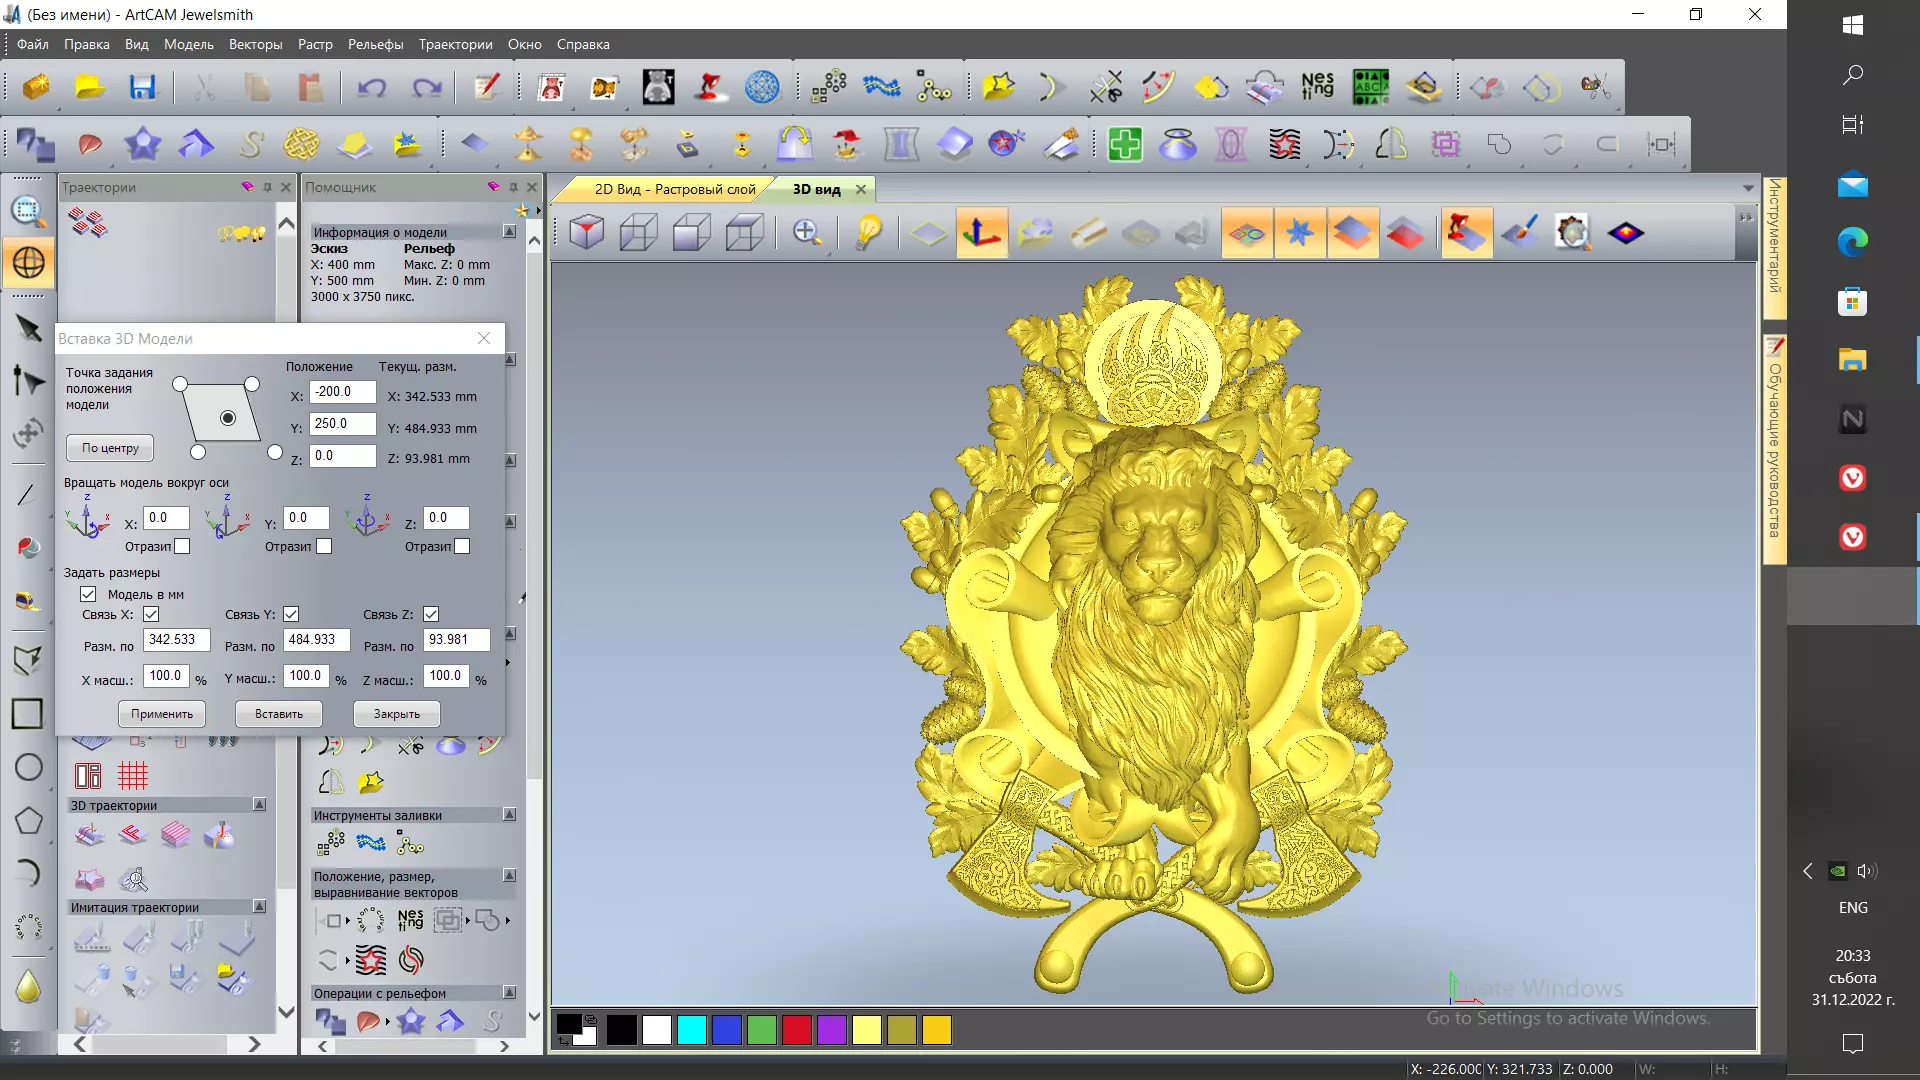Open the 'Файл' menu
Image resolution: width=1920 pixels, height=1080 pixels.
[32, 44]
